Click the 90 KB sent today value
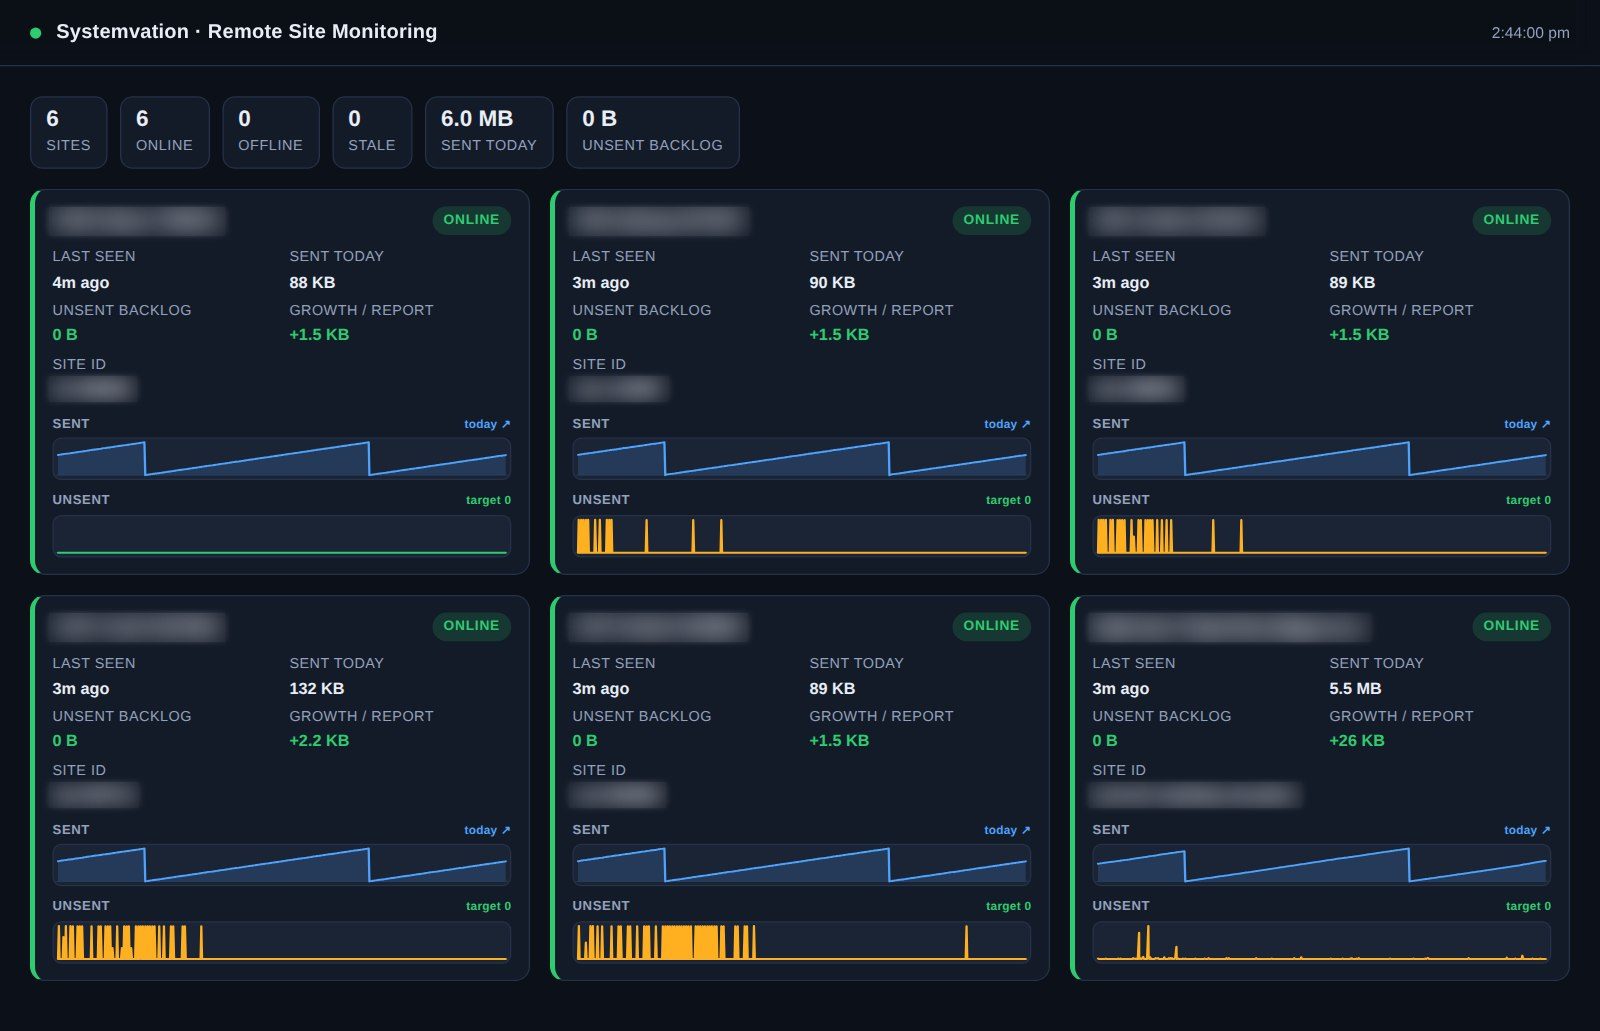This screenshot has height=1031, width=1600. point(832,283)
